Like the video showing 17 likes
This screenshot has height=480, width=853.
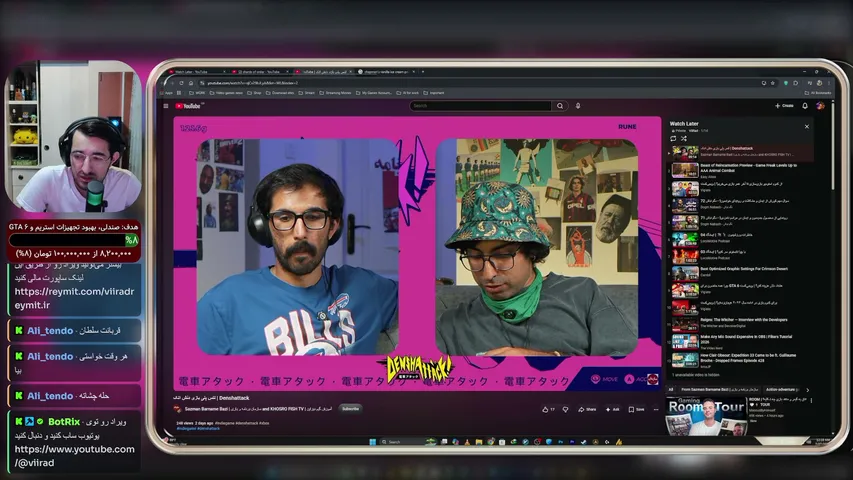[x=548, y=409]
